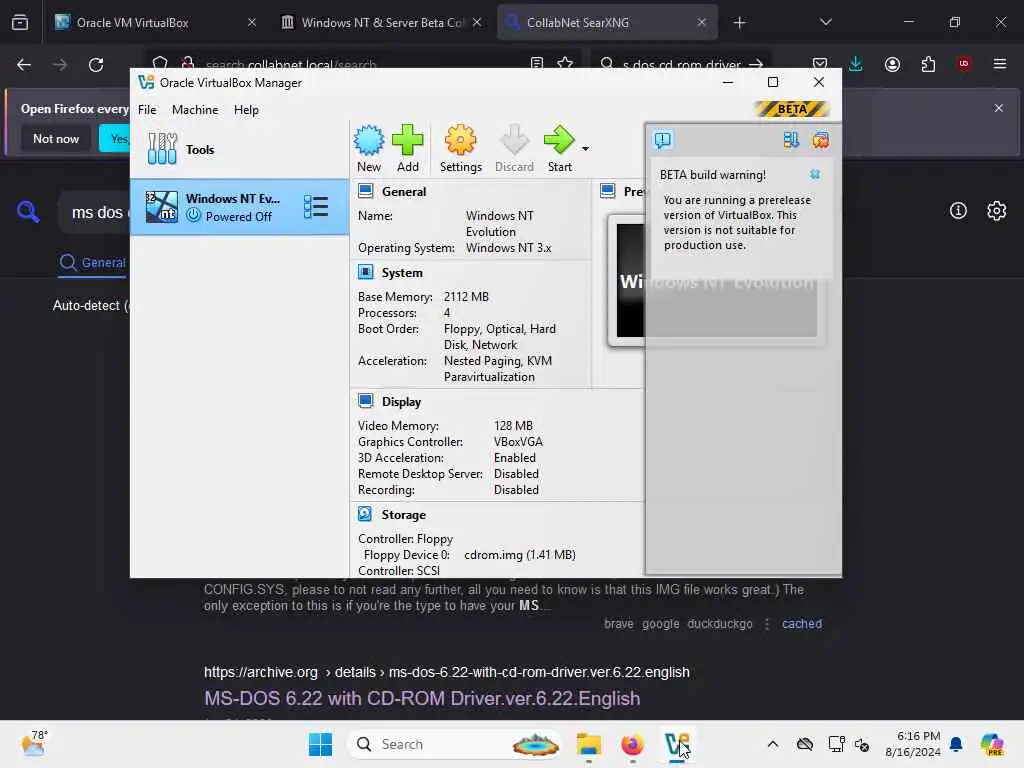Click the BETA badge in VirtualBox Manager
Screen dimensions: 1024x768
point(792,109)
